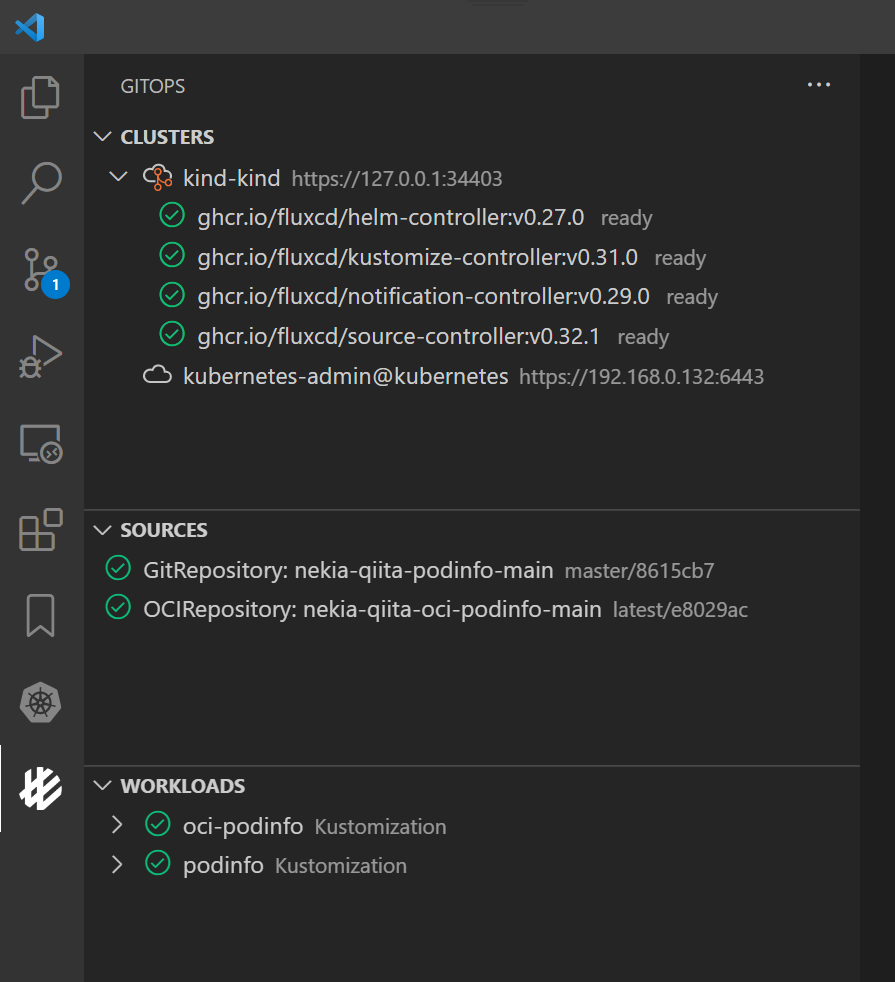895x982 pixels.
Task: Select GitRepository nekia-qiita-podinfo-main source
Action: pos(347,570)
